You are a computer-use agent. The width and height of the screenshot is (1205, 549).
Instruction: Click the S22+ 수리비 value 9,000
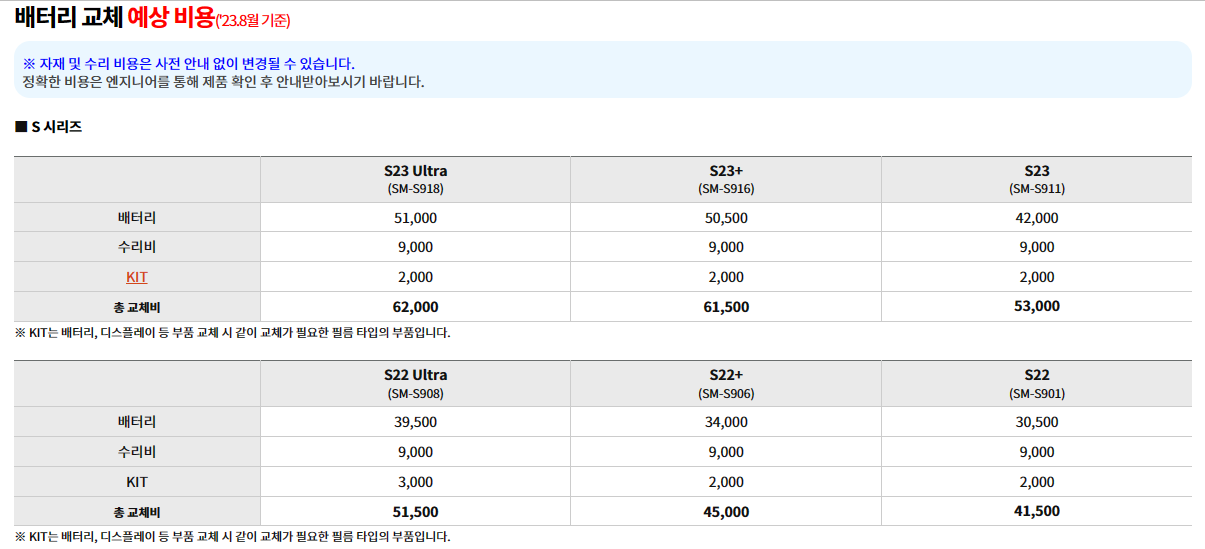pyautogui.click(x=726, y=452)
